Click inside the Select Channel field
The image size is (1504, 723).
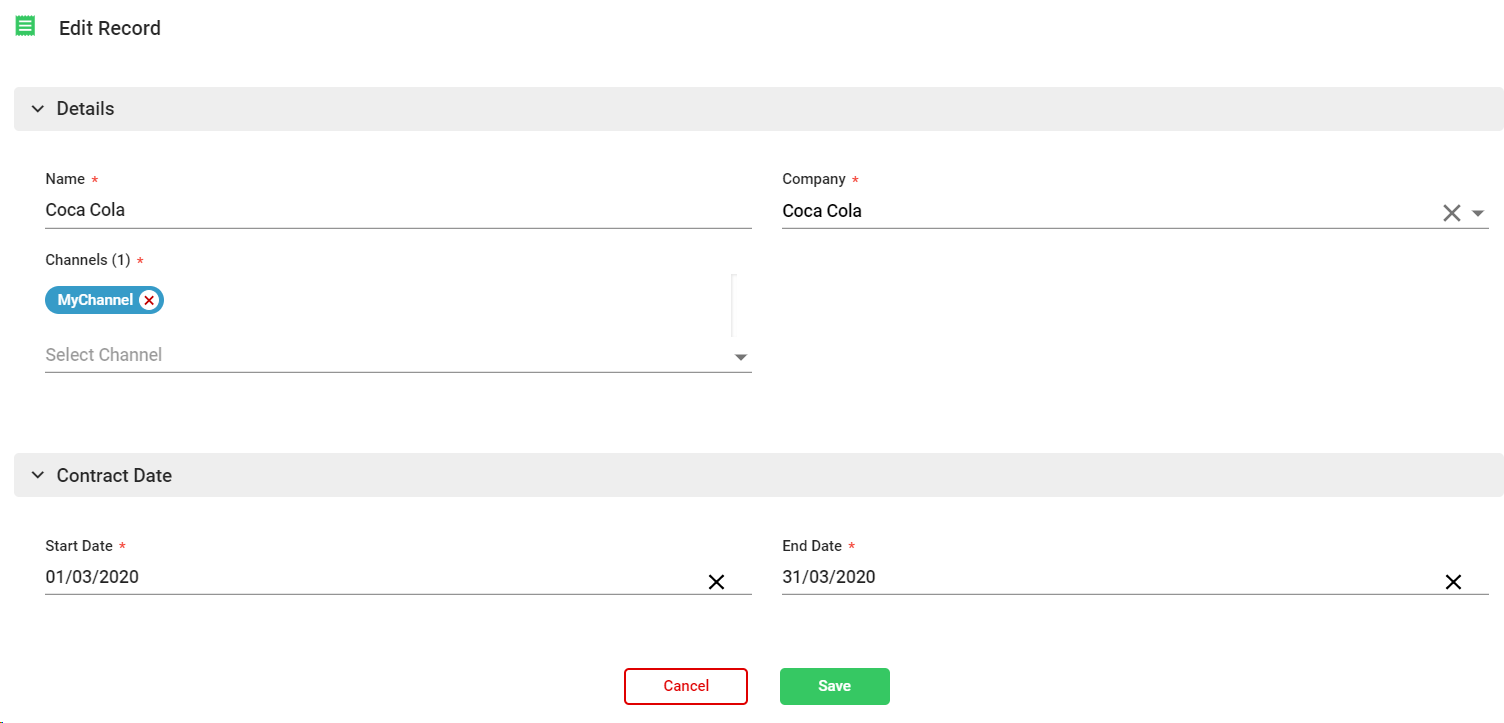(380, 355)
